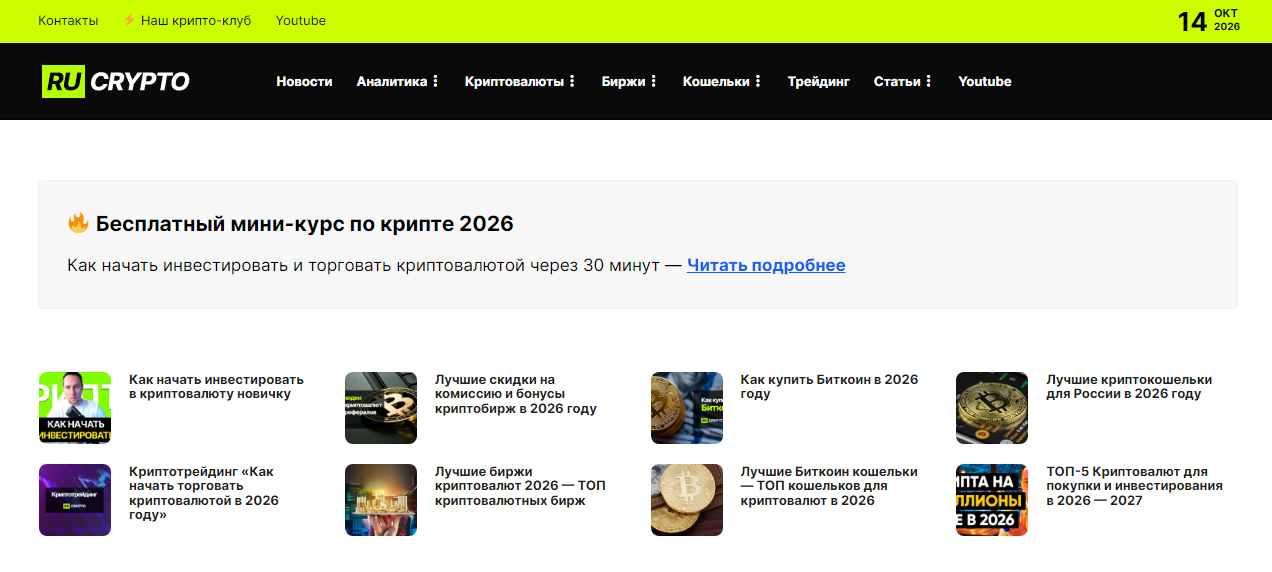Image resolution: width=1272 pixels, height=572 pixels.
Task: Click the date 14 ОКТ 2026
Action: 1208,21
